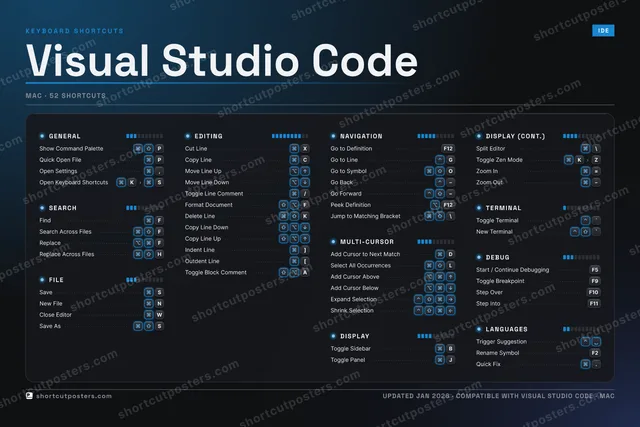Click the Command key in the Save row
This screenshot has height=427, width=640.
(x=149, y=292)
